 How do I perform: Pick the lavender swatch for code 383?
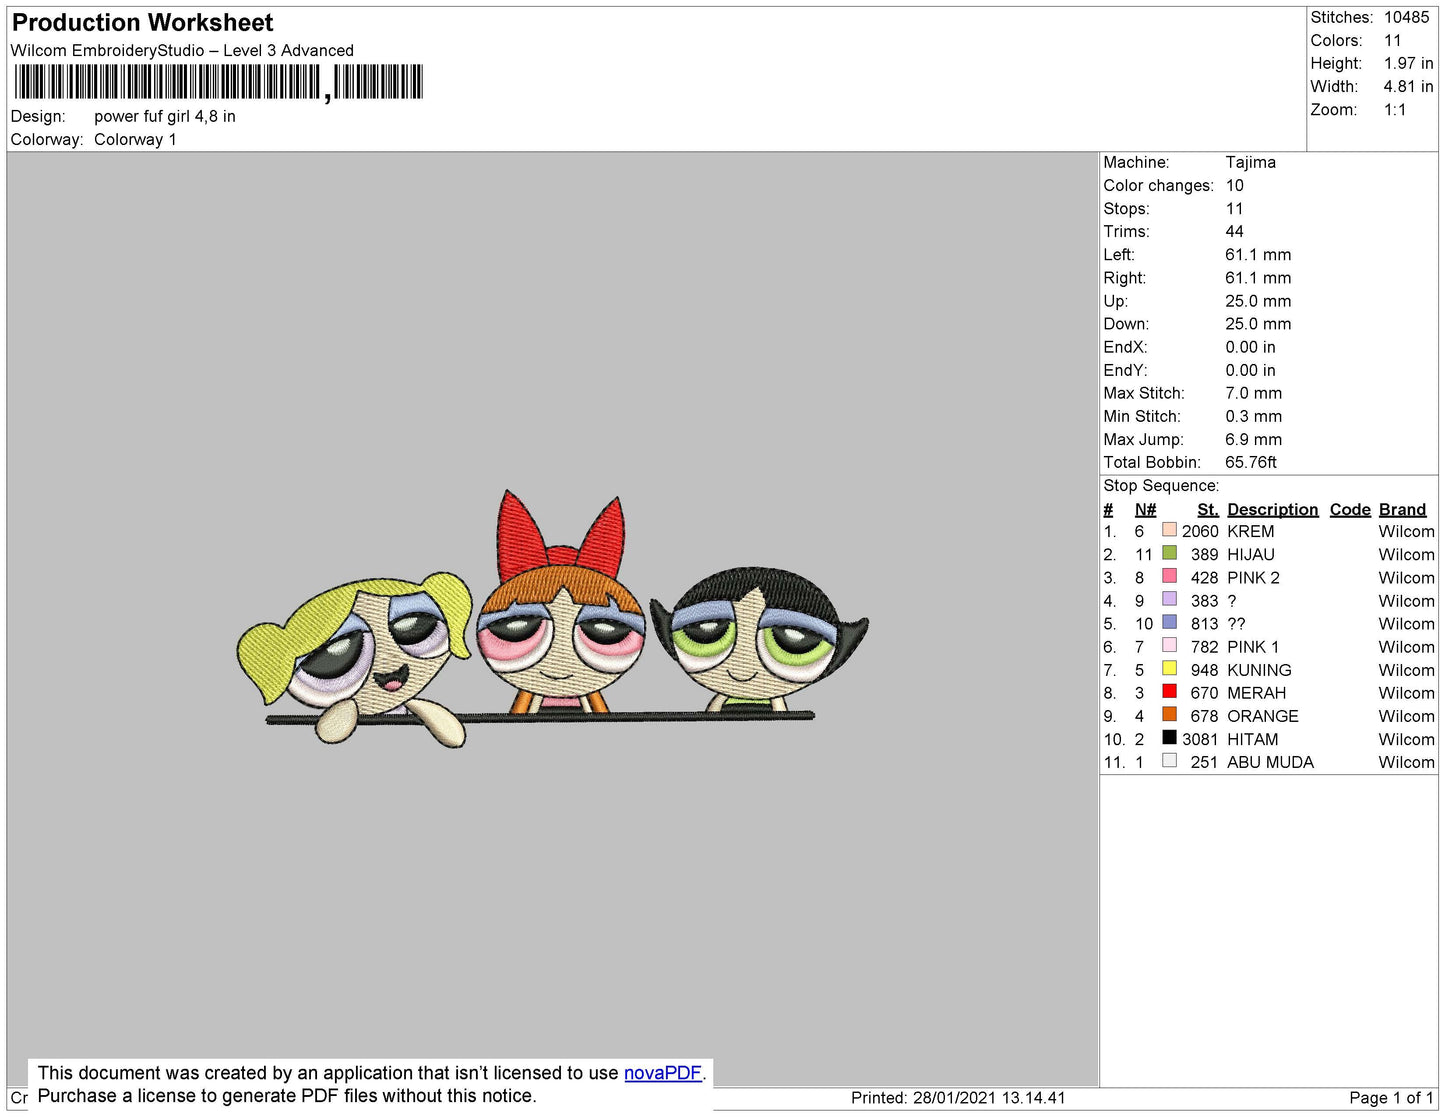click(x=1169, y=598)
